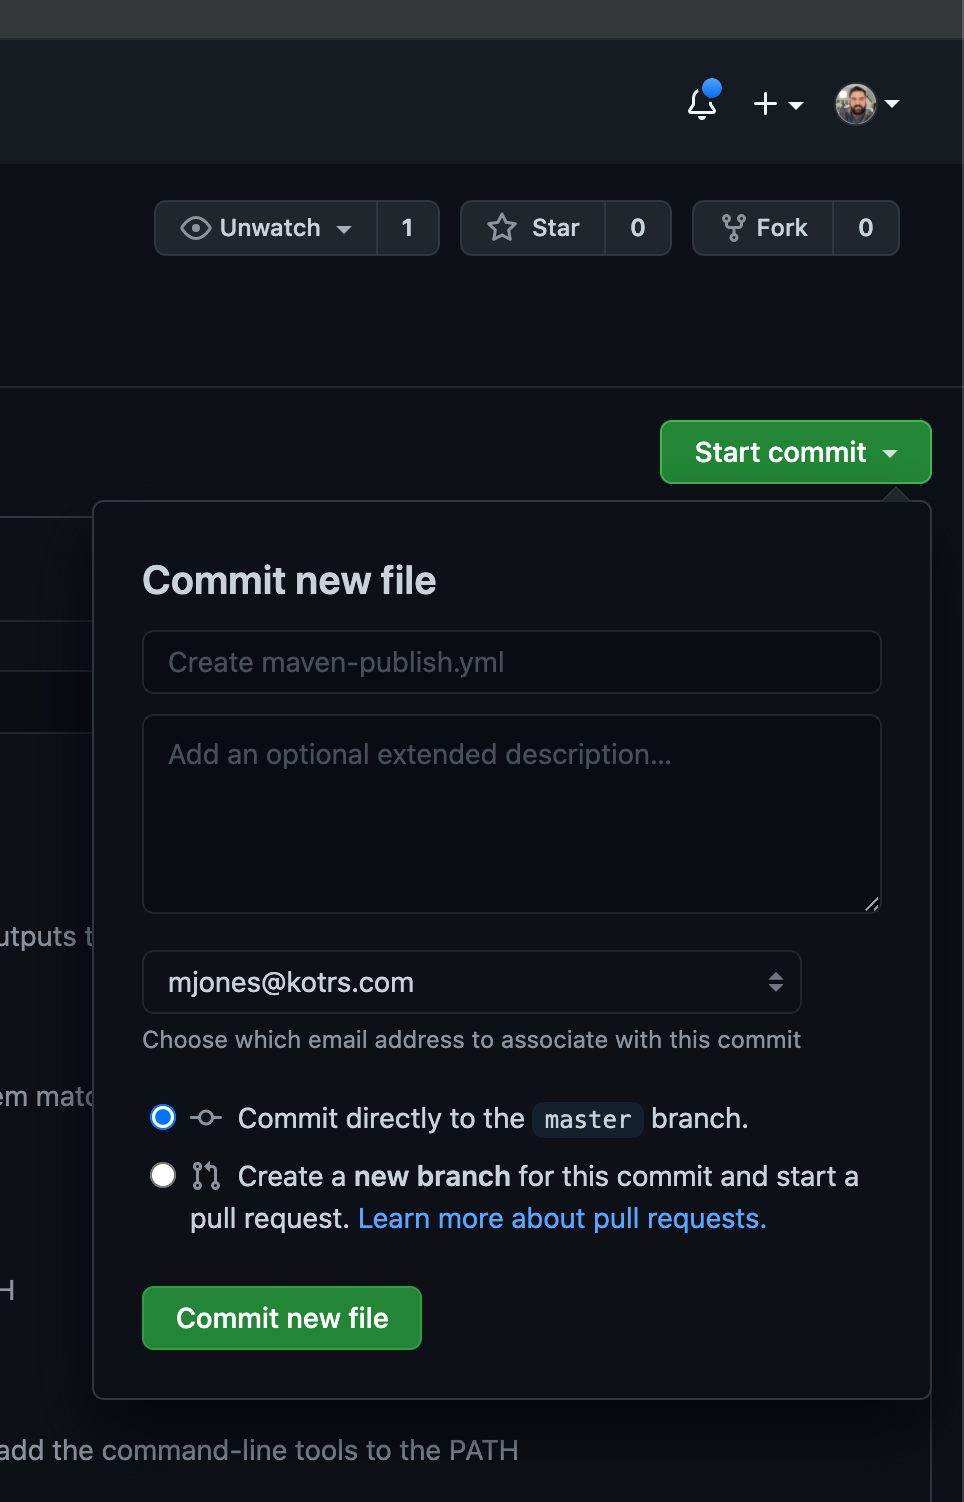
Task: Click the star icon to star repository
Action: pyautogui.click(x=502, y=228)
